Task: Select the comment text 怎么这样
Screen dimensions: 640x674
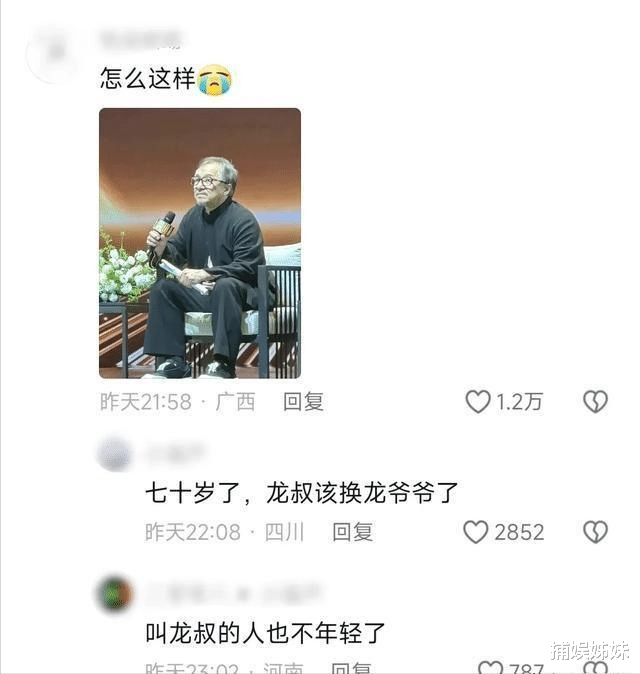Action: pos(147,79)
